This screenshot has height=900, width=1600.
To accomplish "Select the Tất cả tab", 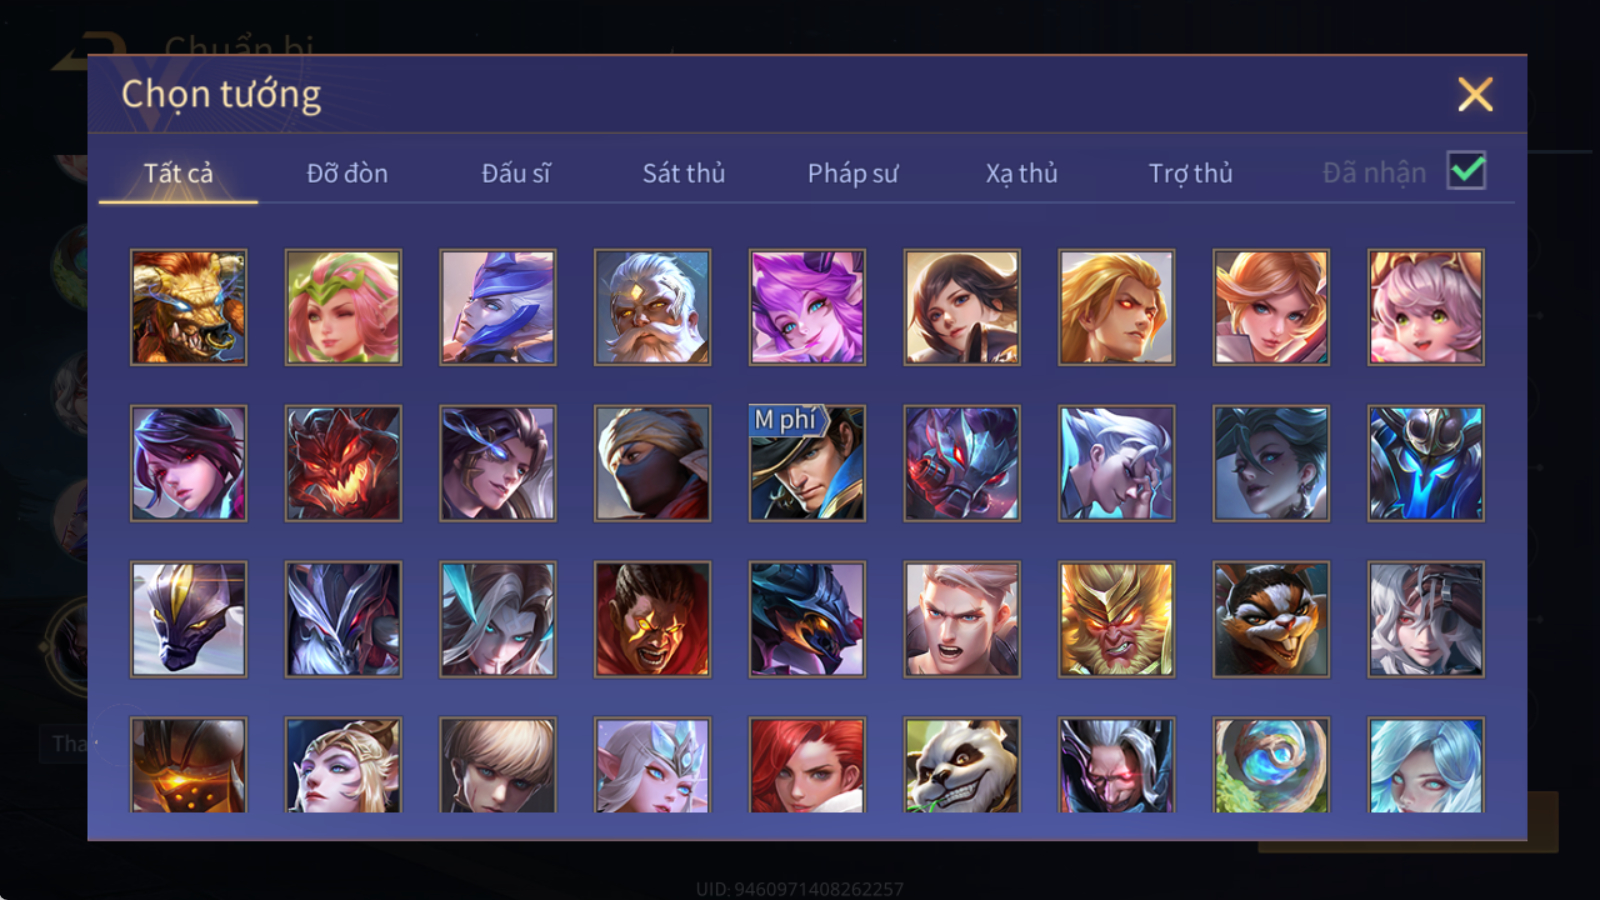I will tap(178, 173).
